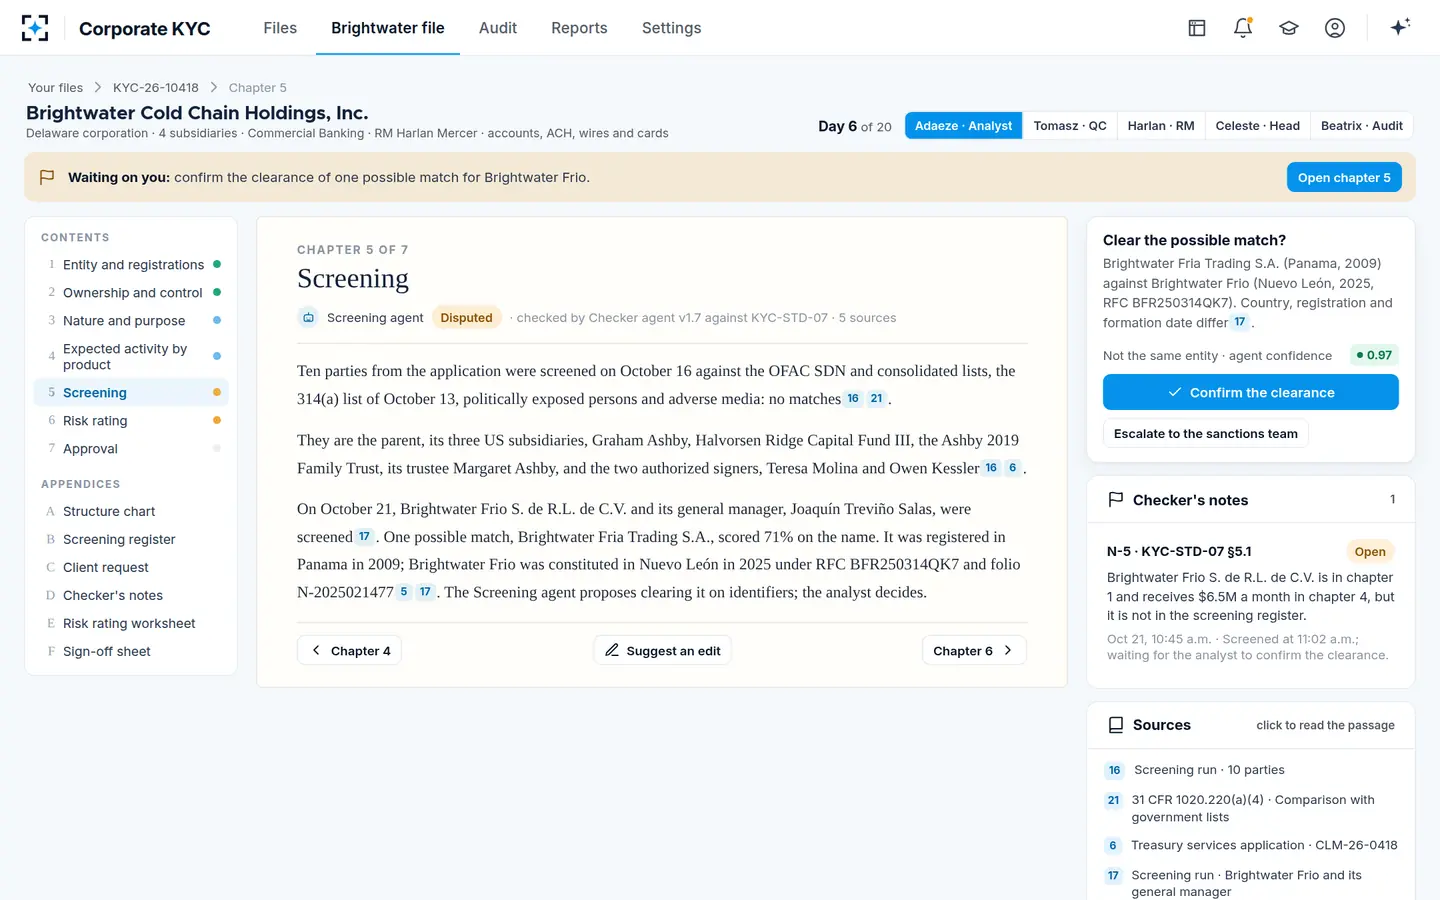Open Sign-off sheet appendix
Image resolution: width=1440 pixels, height=900 pixels.
click(131, 651)
